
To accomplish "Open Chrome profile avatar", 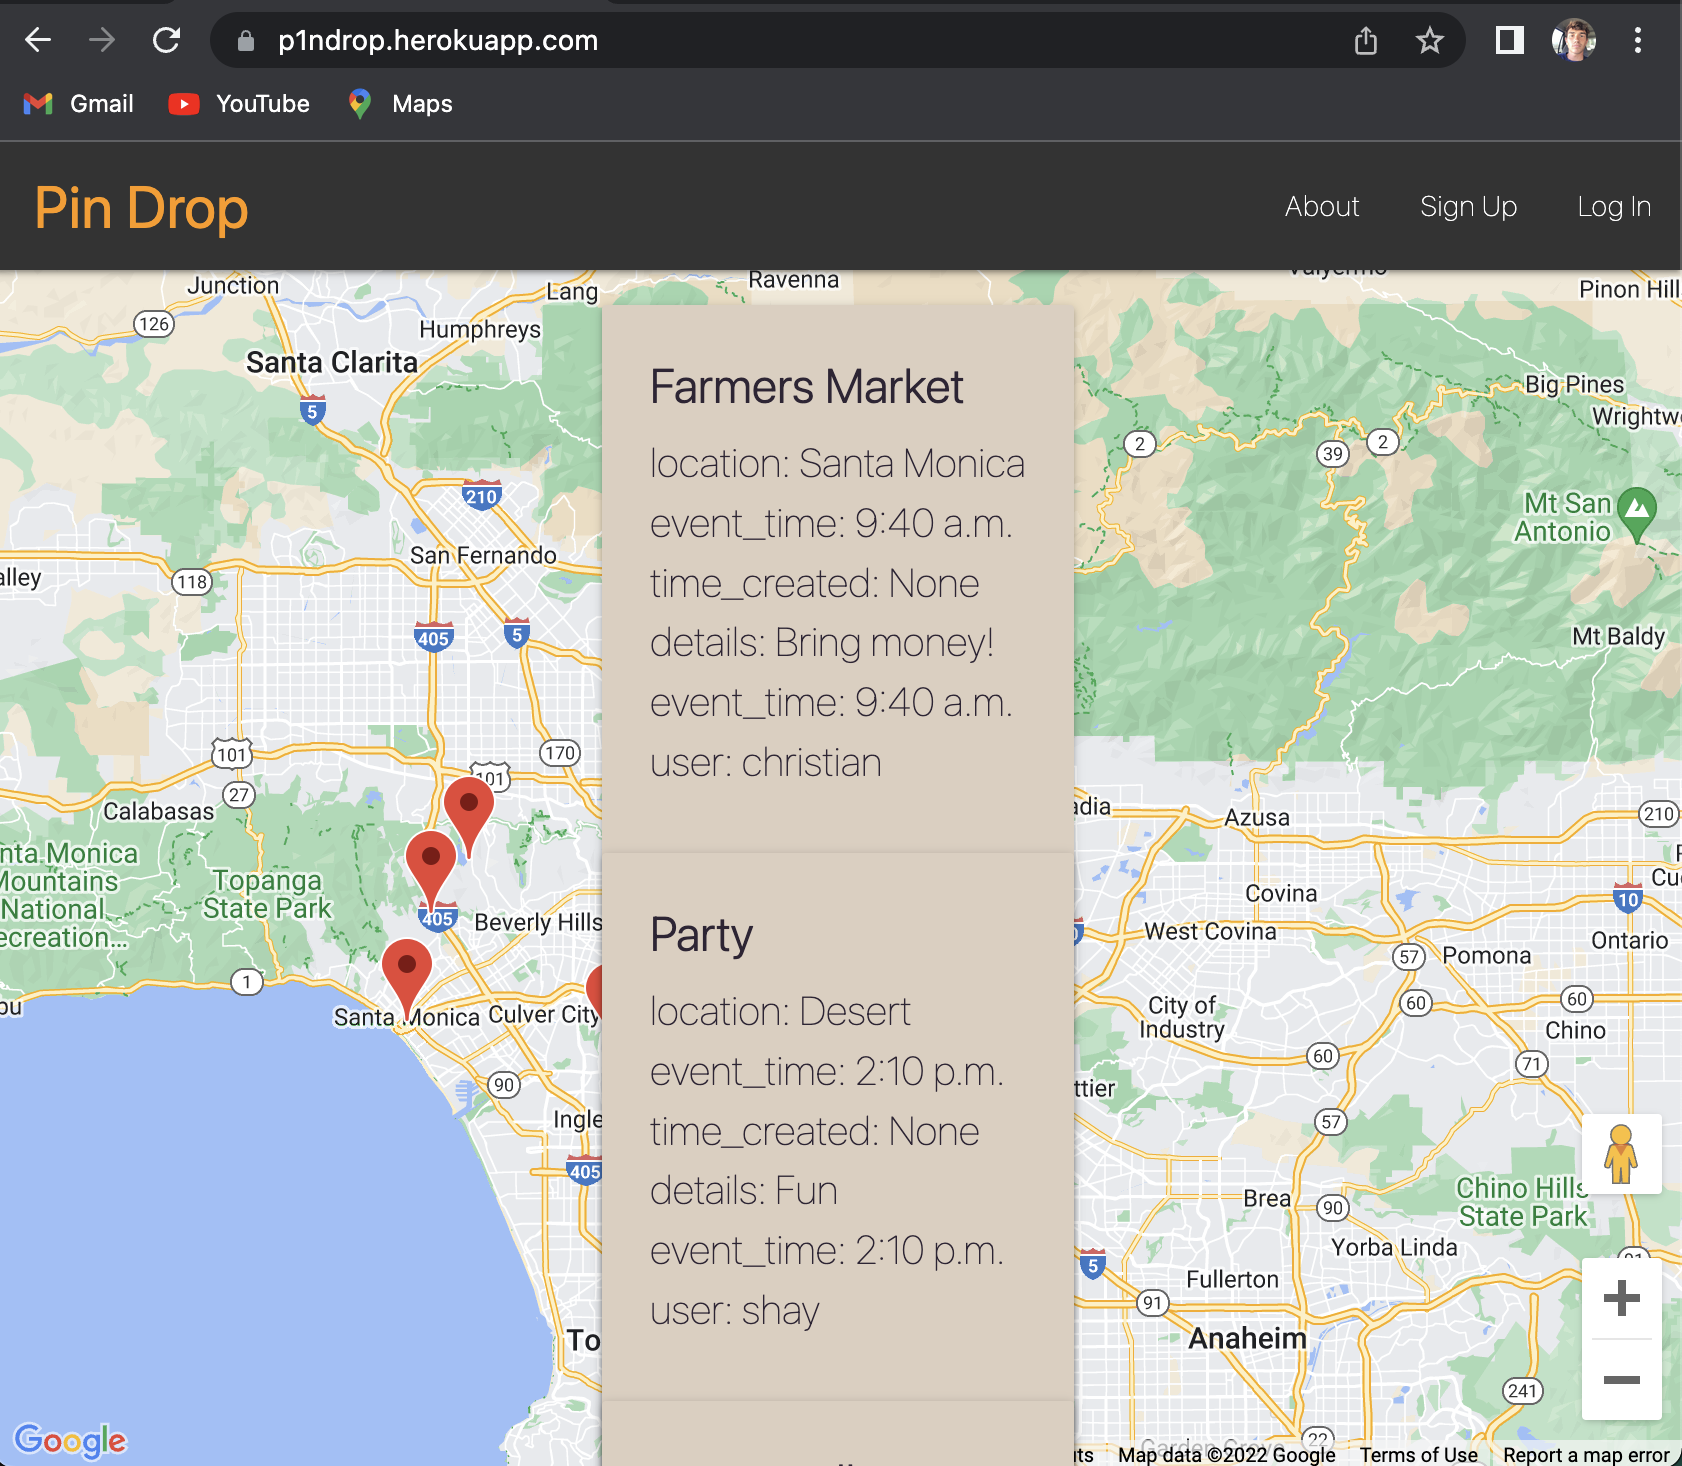I will tap(1574, 40).
